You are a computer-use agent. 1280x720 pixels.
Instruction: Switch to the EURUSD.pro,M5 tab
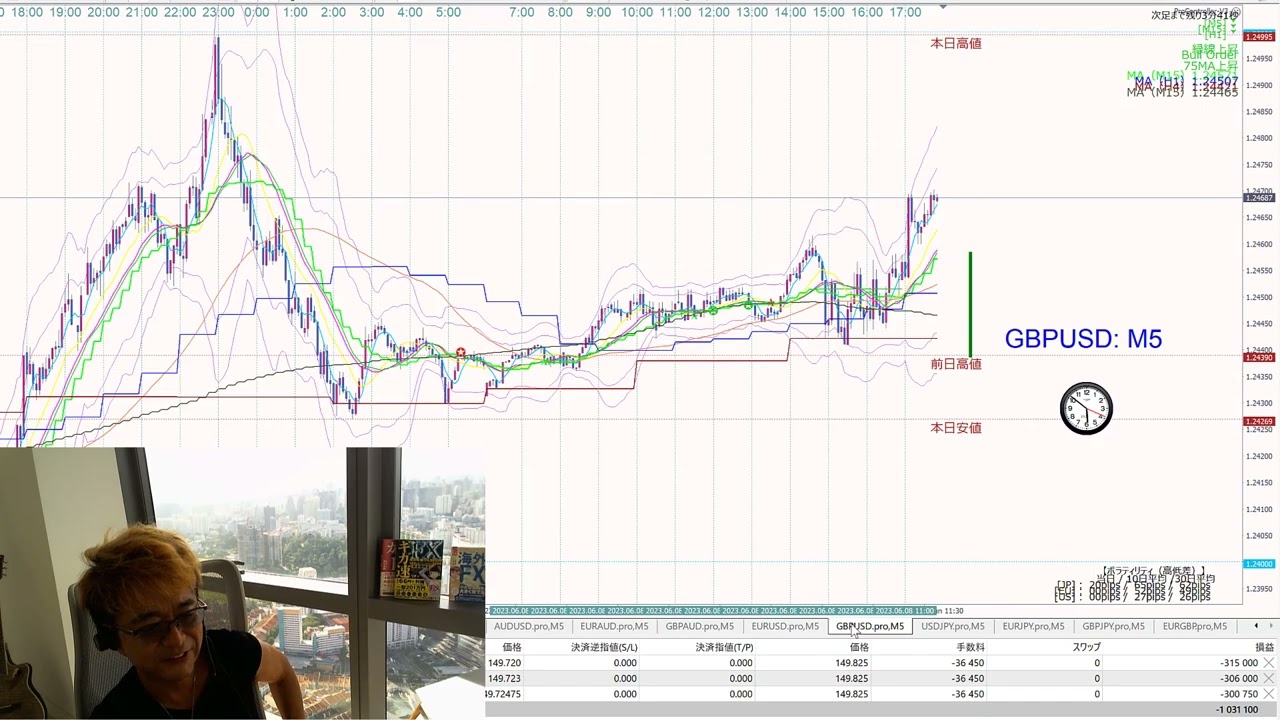coord(785,627)
